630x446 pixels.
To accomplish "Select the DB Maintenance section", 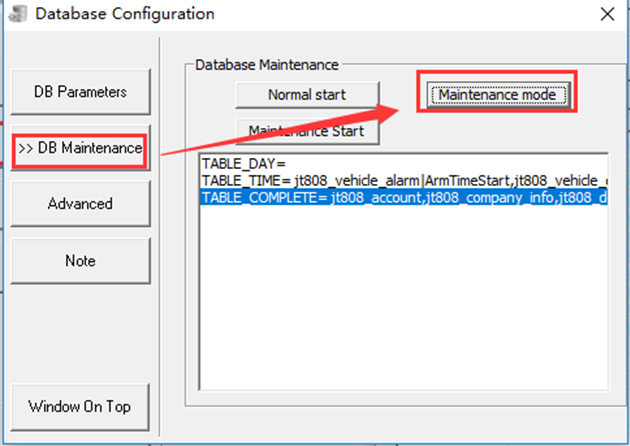I will coord(80,148).
